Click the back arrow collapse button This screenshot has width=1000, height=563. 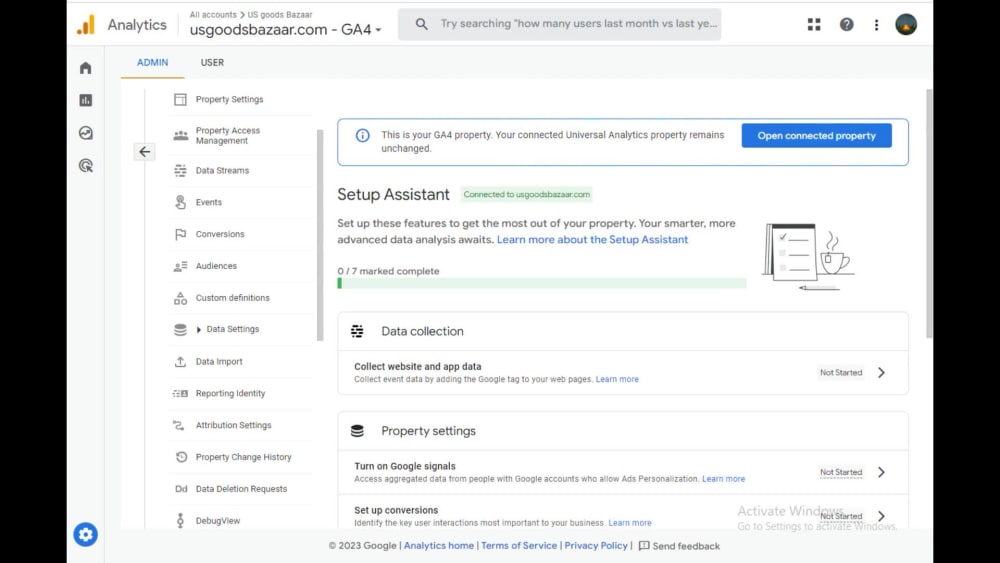[145, 152]
